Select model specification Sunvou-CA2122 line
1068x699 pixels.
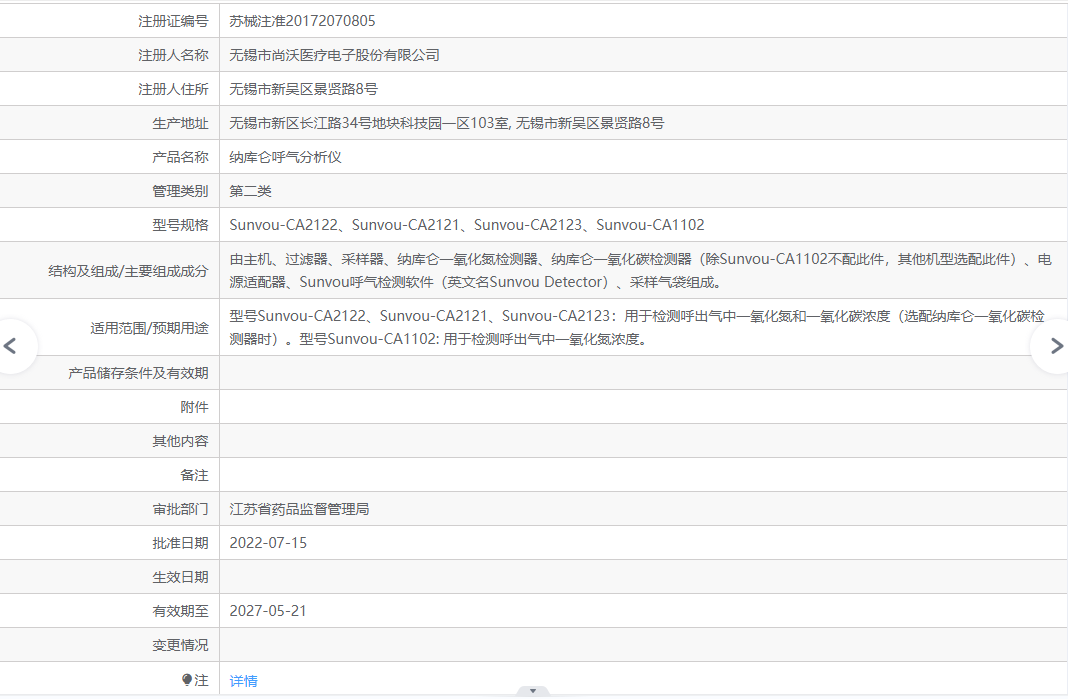[x=467, y=225]
